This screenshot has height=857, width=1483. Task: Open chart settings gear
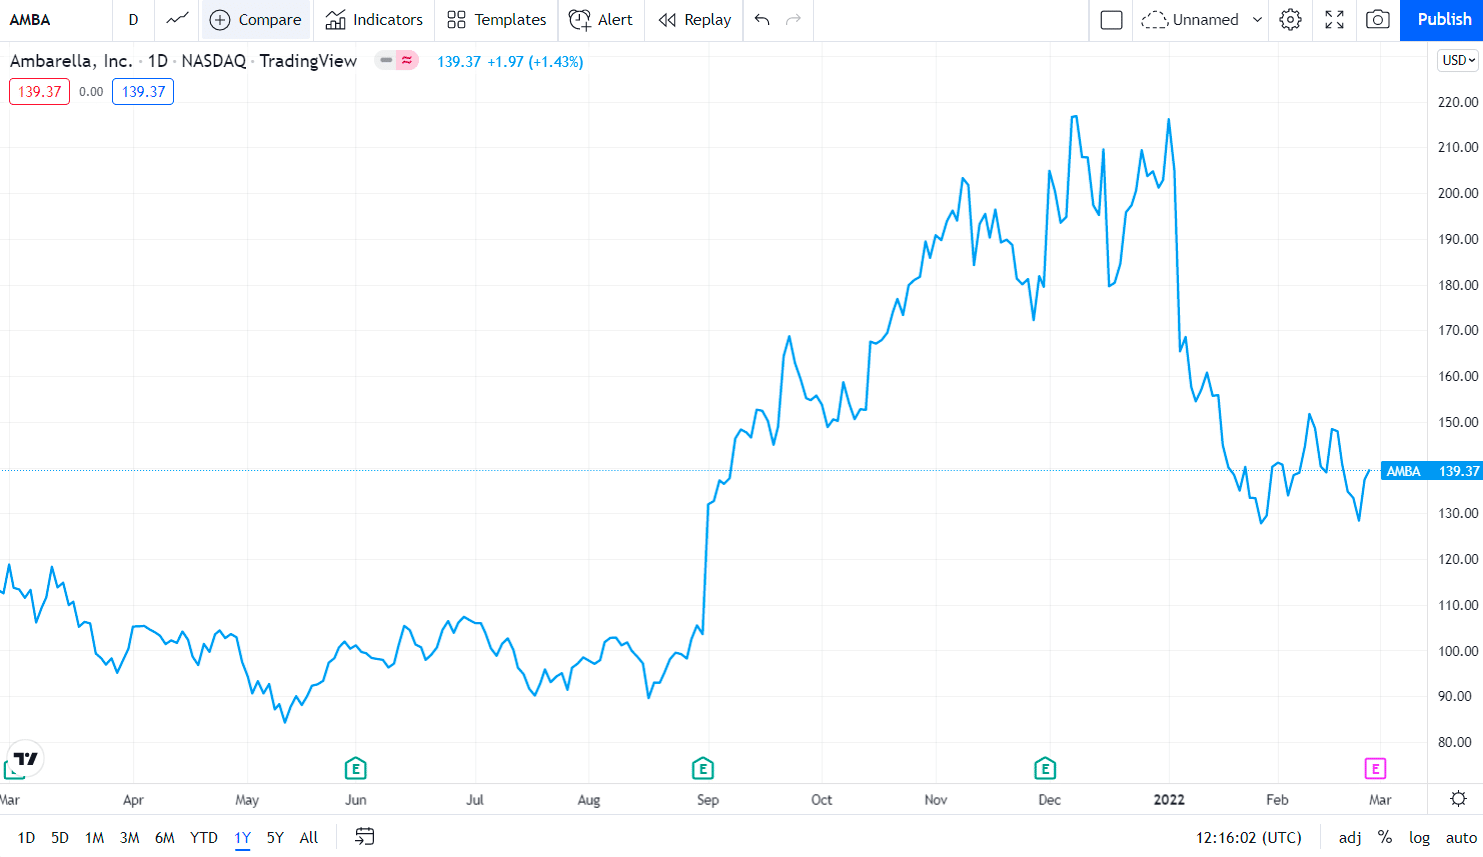[1291, 19]
